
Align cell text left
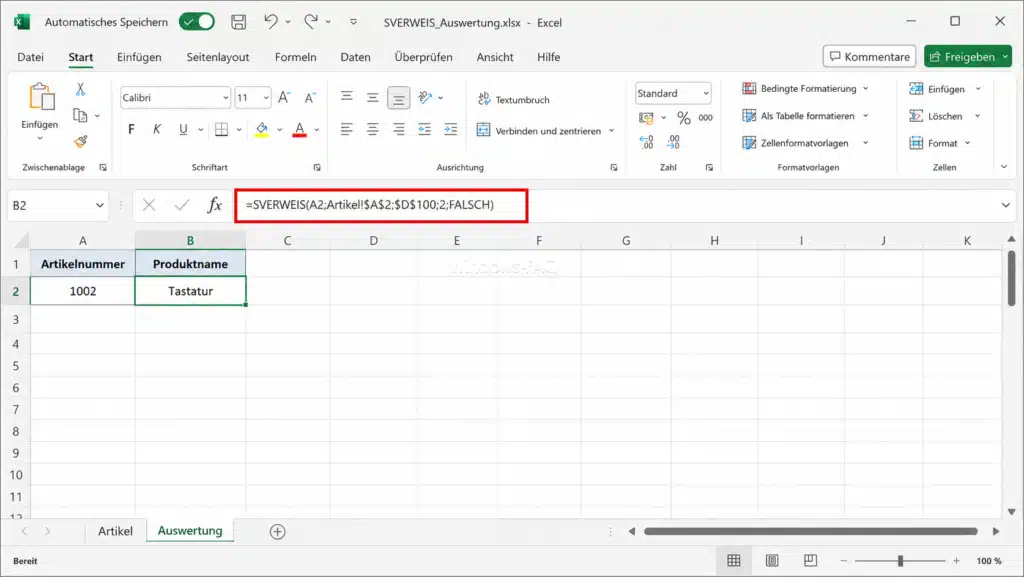(x=347, y=129)
